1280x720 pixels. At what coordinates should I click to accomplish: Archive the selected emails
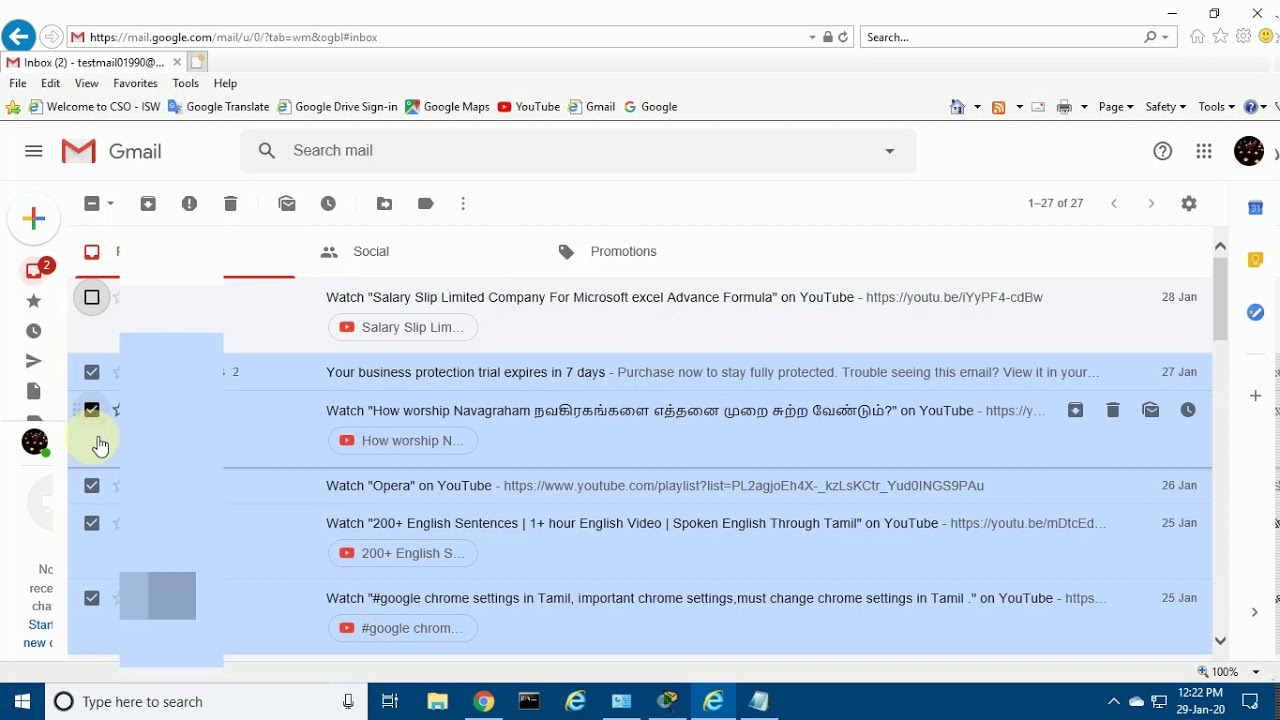148,204
